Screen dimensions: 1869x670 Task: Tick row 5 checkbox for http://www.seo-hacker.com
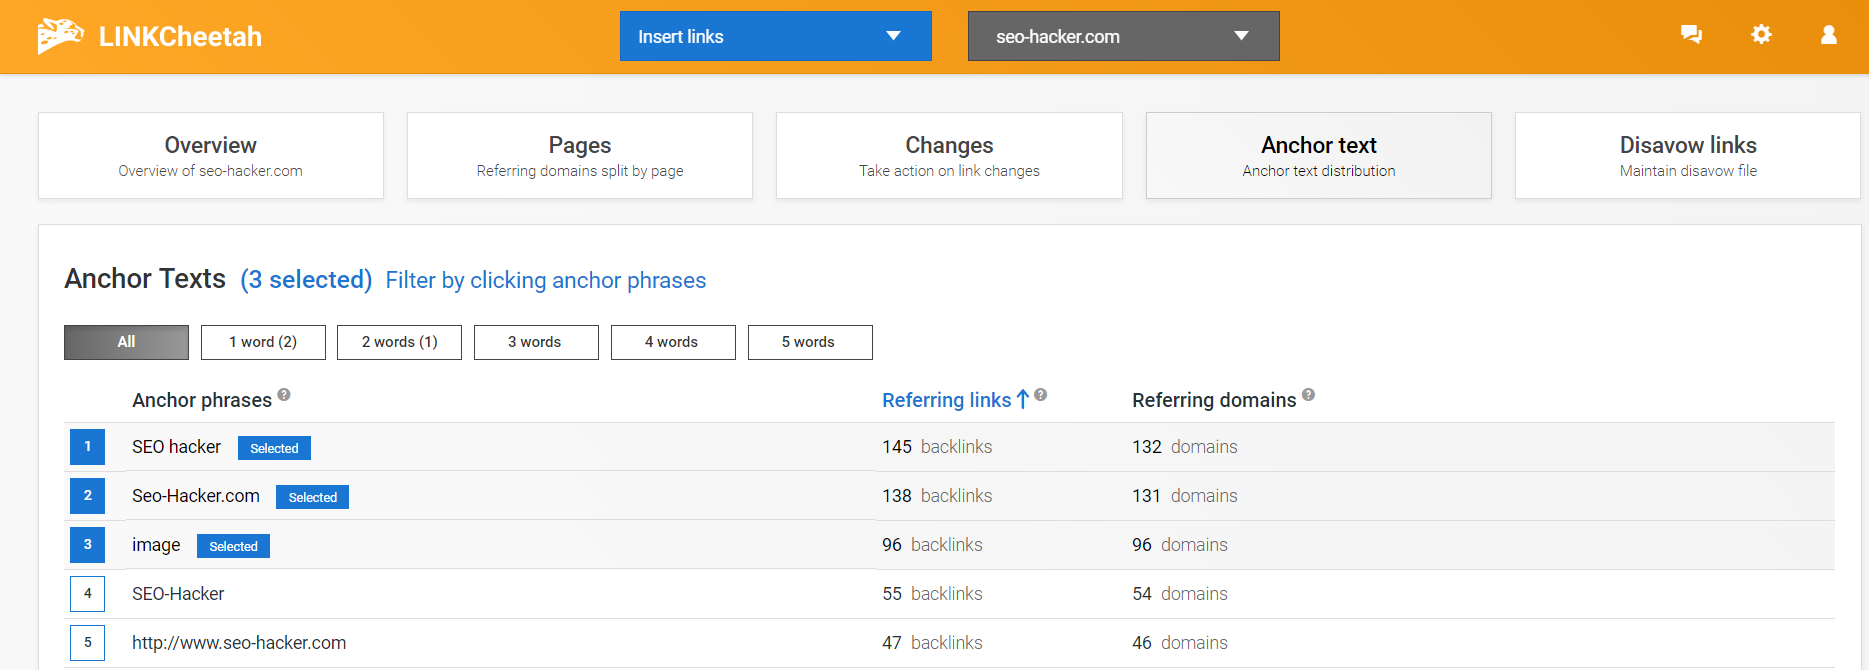click(87, 643)
